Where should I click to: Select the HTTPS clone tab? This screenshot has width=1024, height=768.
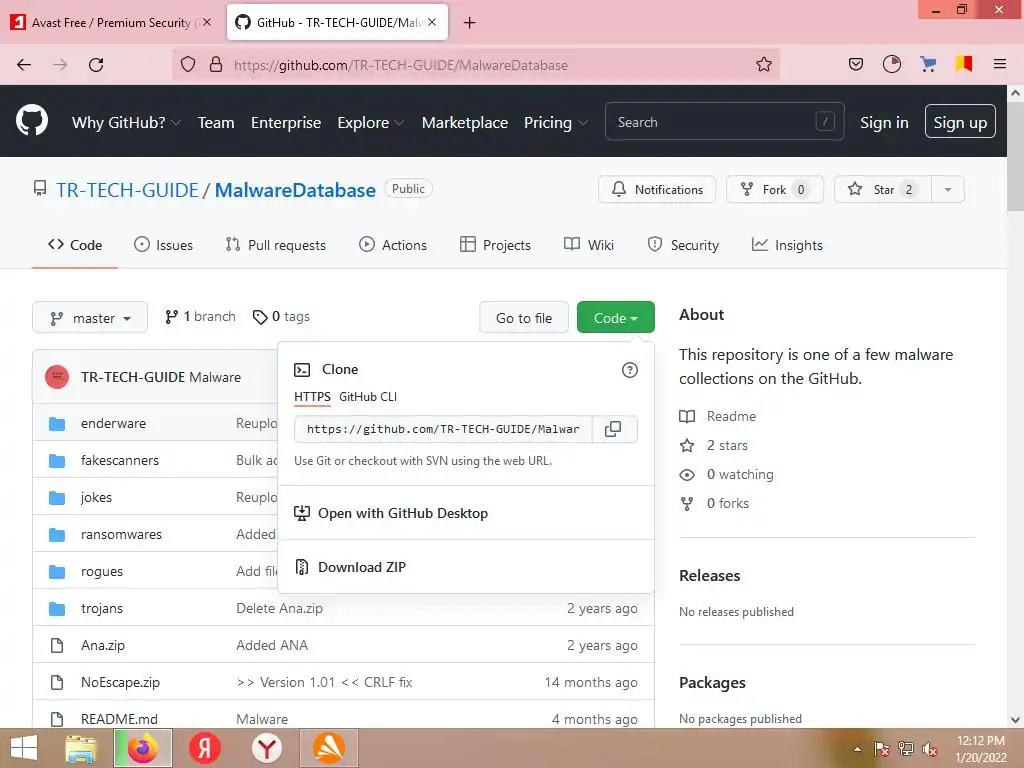[x=312, y=396]
